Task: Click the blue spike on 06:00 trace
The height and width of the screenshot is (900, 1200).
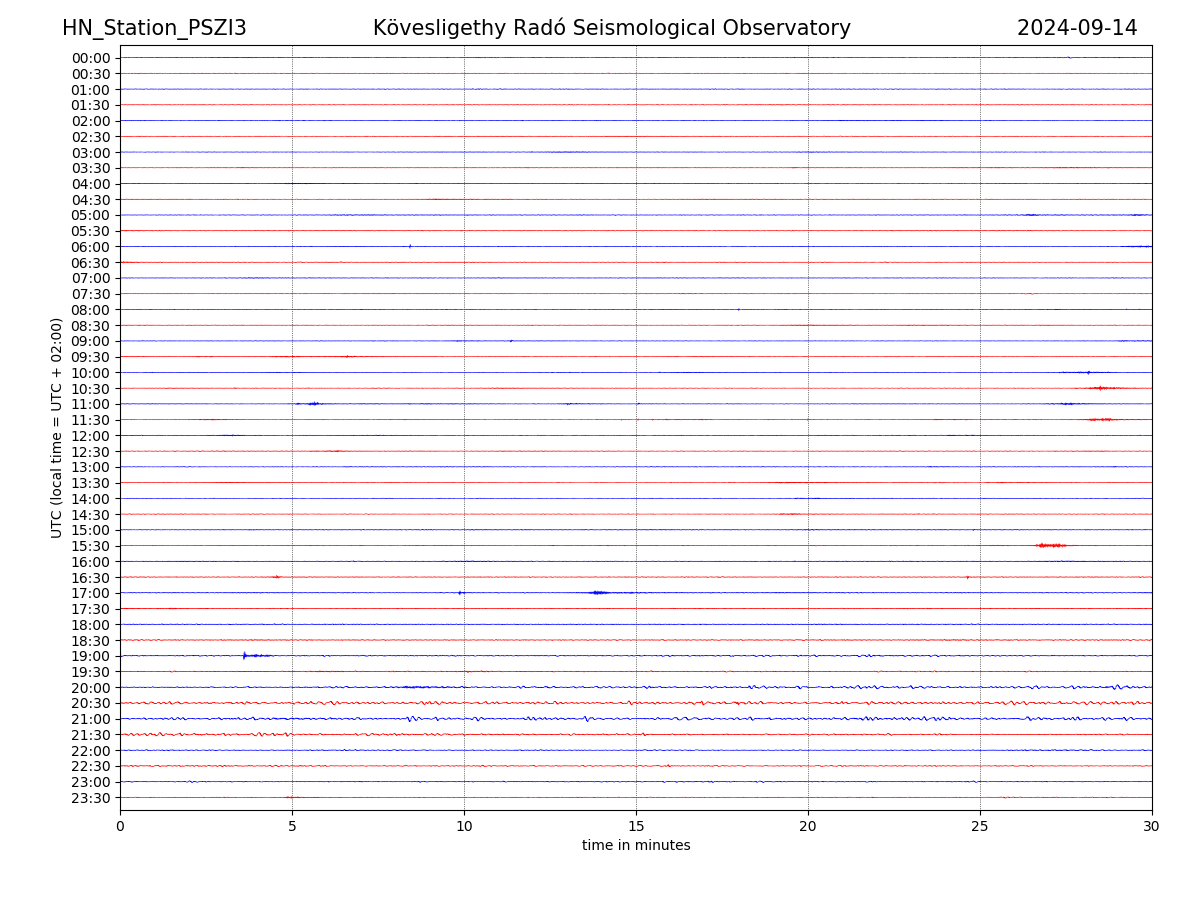Action: pyautogui.click(x=409, y=246)
